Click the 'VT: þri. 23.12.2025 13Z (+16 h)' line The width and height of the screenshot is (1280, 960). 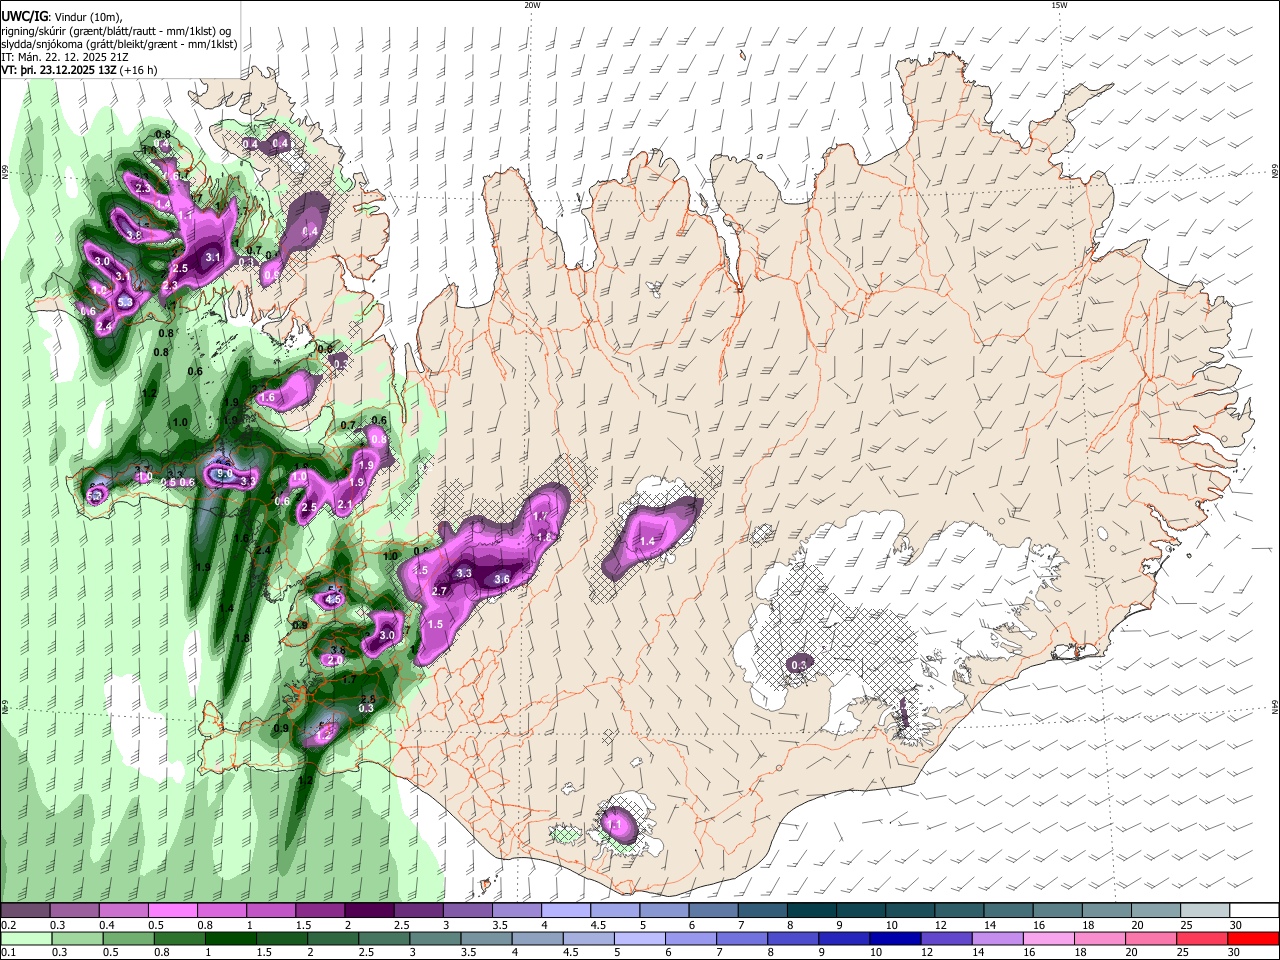click(x=80, y=70)
